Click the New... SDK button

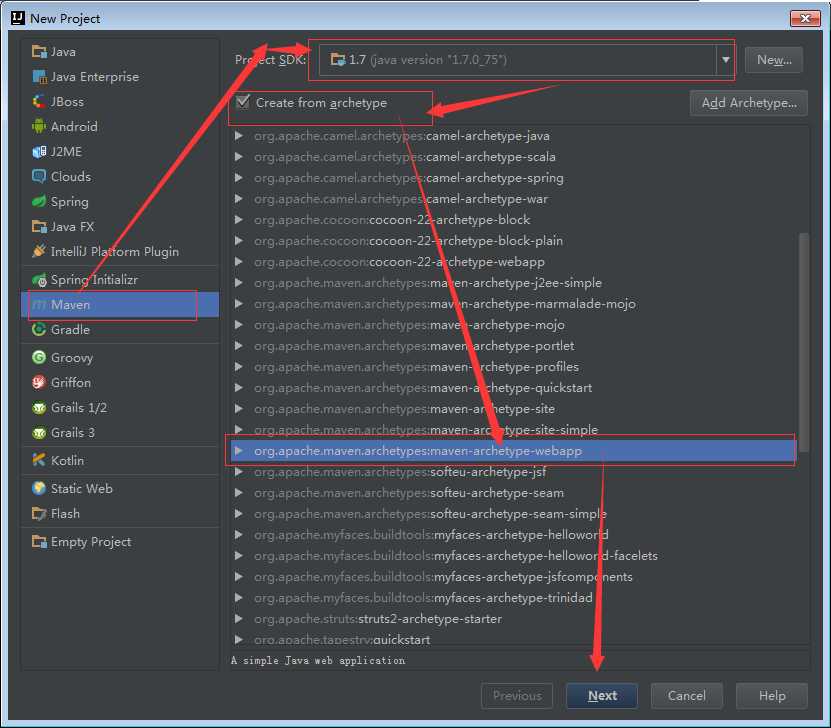774,60
